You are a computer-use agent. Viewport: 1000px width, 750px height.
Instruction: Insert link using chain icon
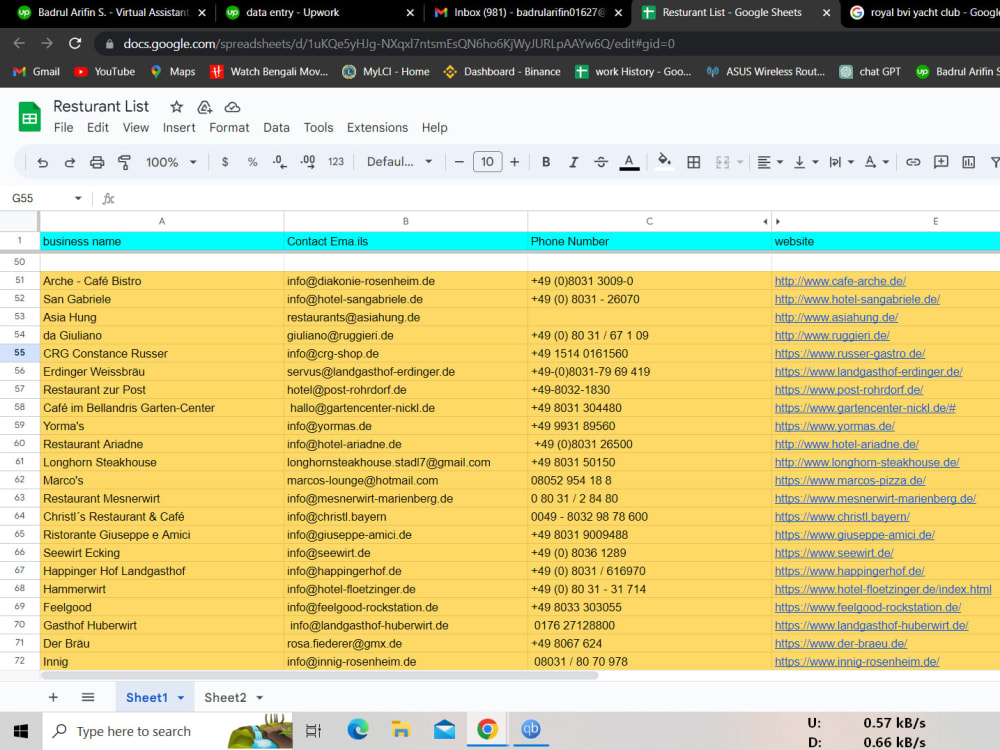click(913, 162)
